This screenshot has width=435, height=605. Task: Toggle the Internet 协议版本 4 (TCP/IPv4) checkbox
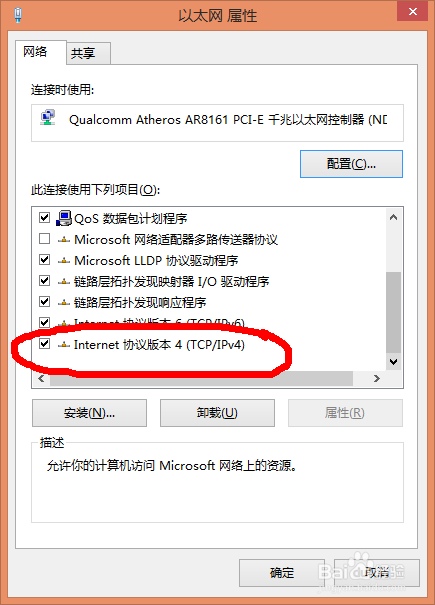(45, 343)
